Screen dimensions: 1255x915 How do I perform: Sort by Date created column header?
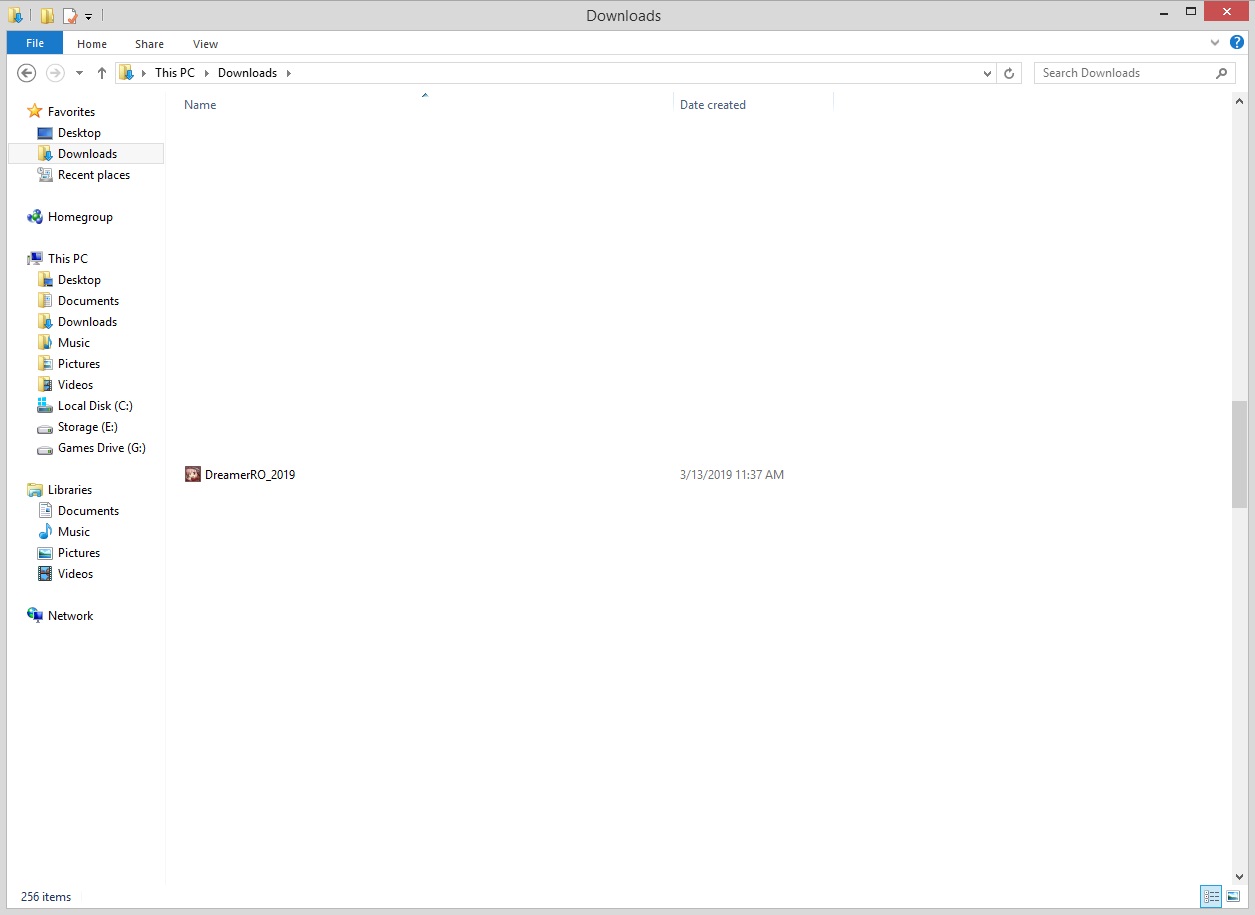click(x=713, y=105)
